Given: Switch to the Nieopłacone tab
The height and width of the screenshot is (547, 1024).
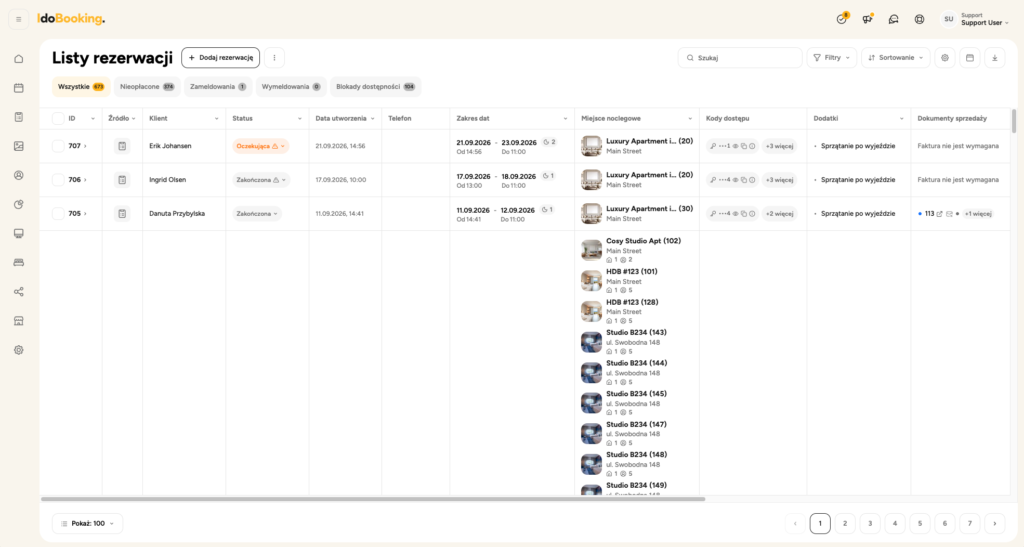Looking at the screenshot, I should pos(147,87).
